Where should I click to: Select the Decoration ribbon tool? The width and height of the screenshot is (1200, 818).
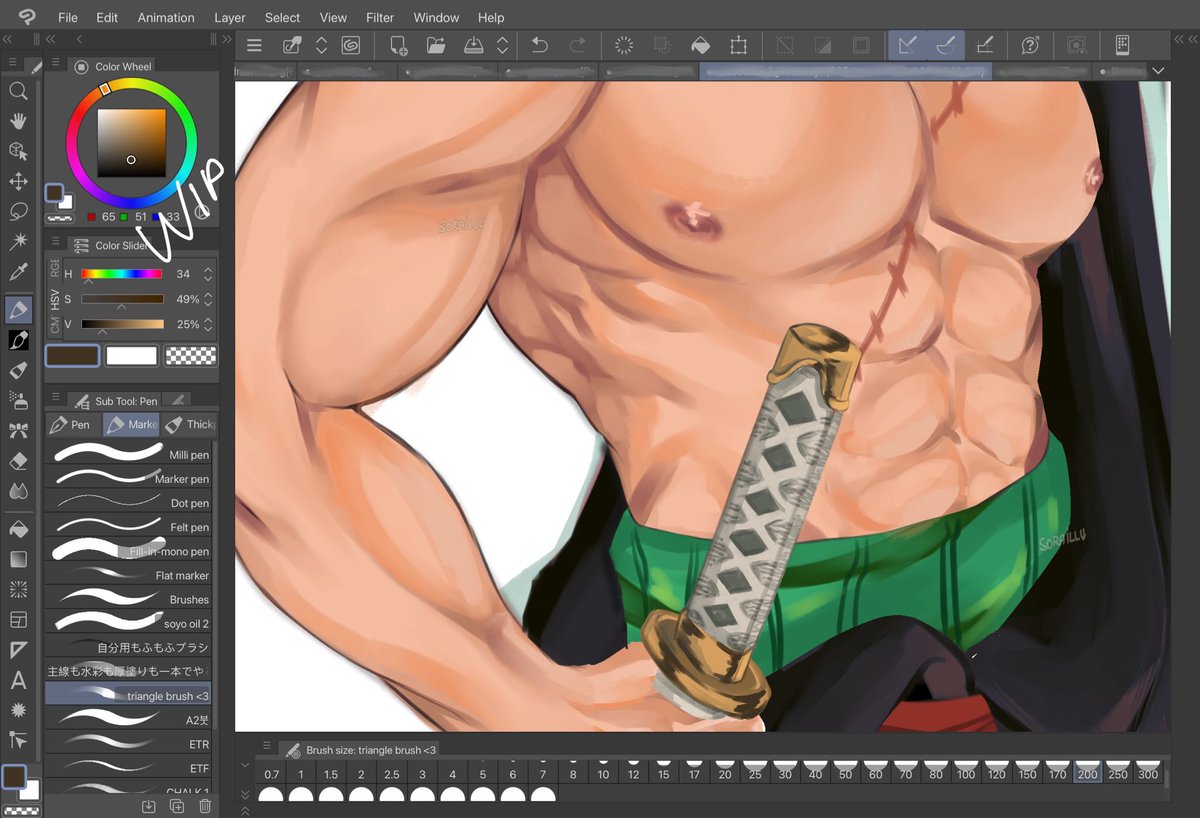click(18, 431)
